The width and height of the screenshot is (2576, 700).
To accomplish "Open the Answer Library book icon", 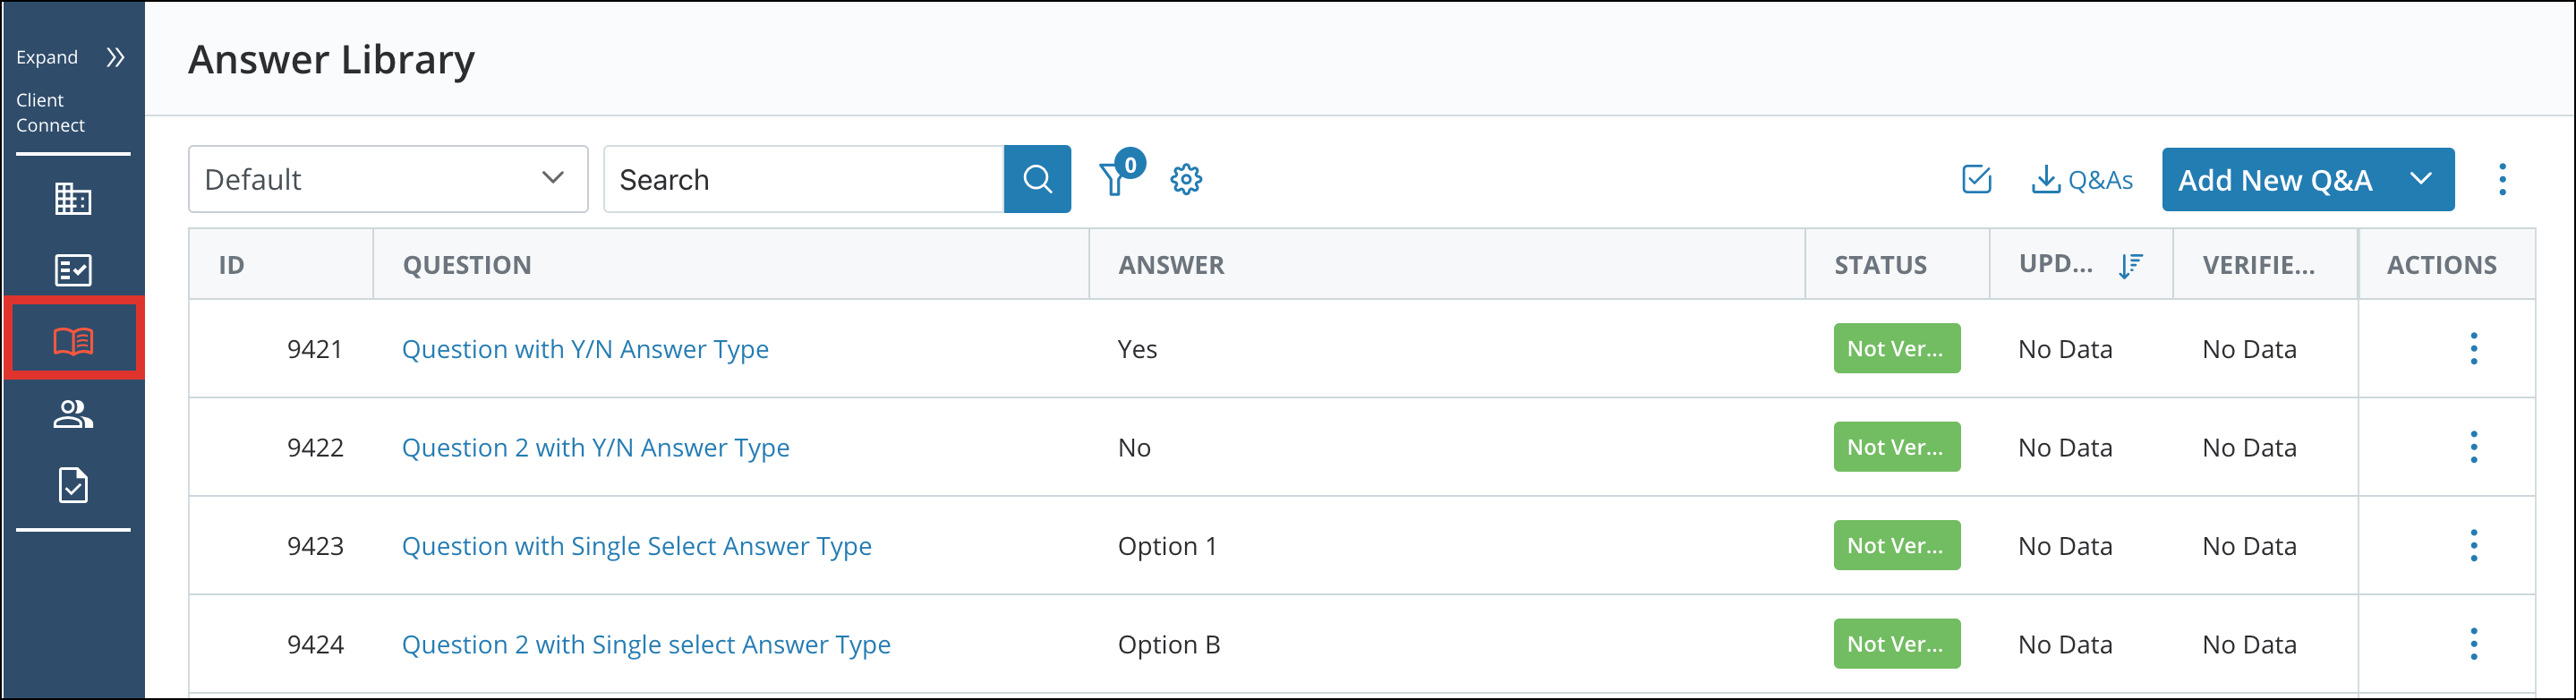I will point(74,341).
